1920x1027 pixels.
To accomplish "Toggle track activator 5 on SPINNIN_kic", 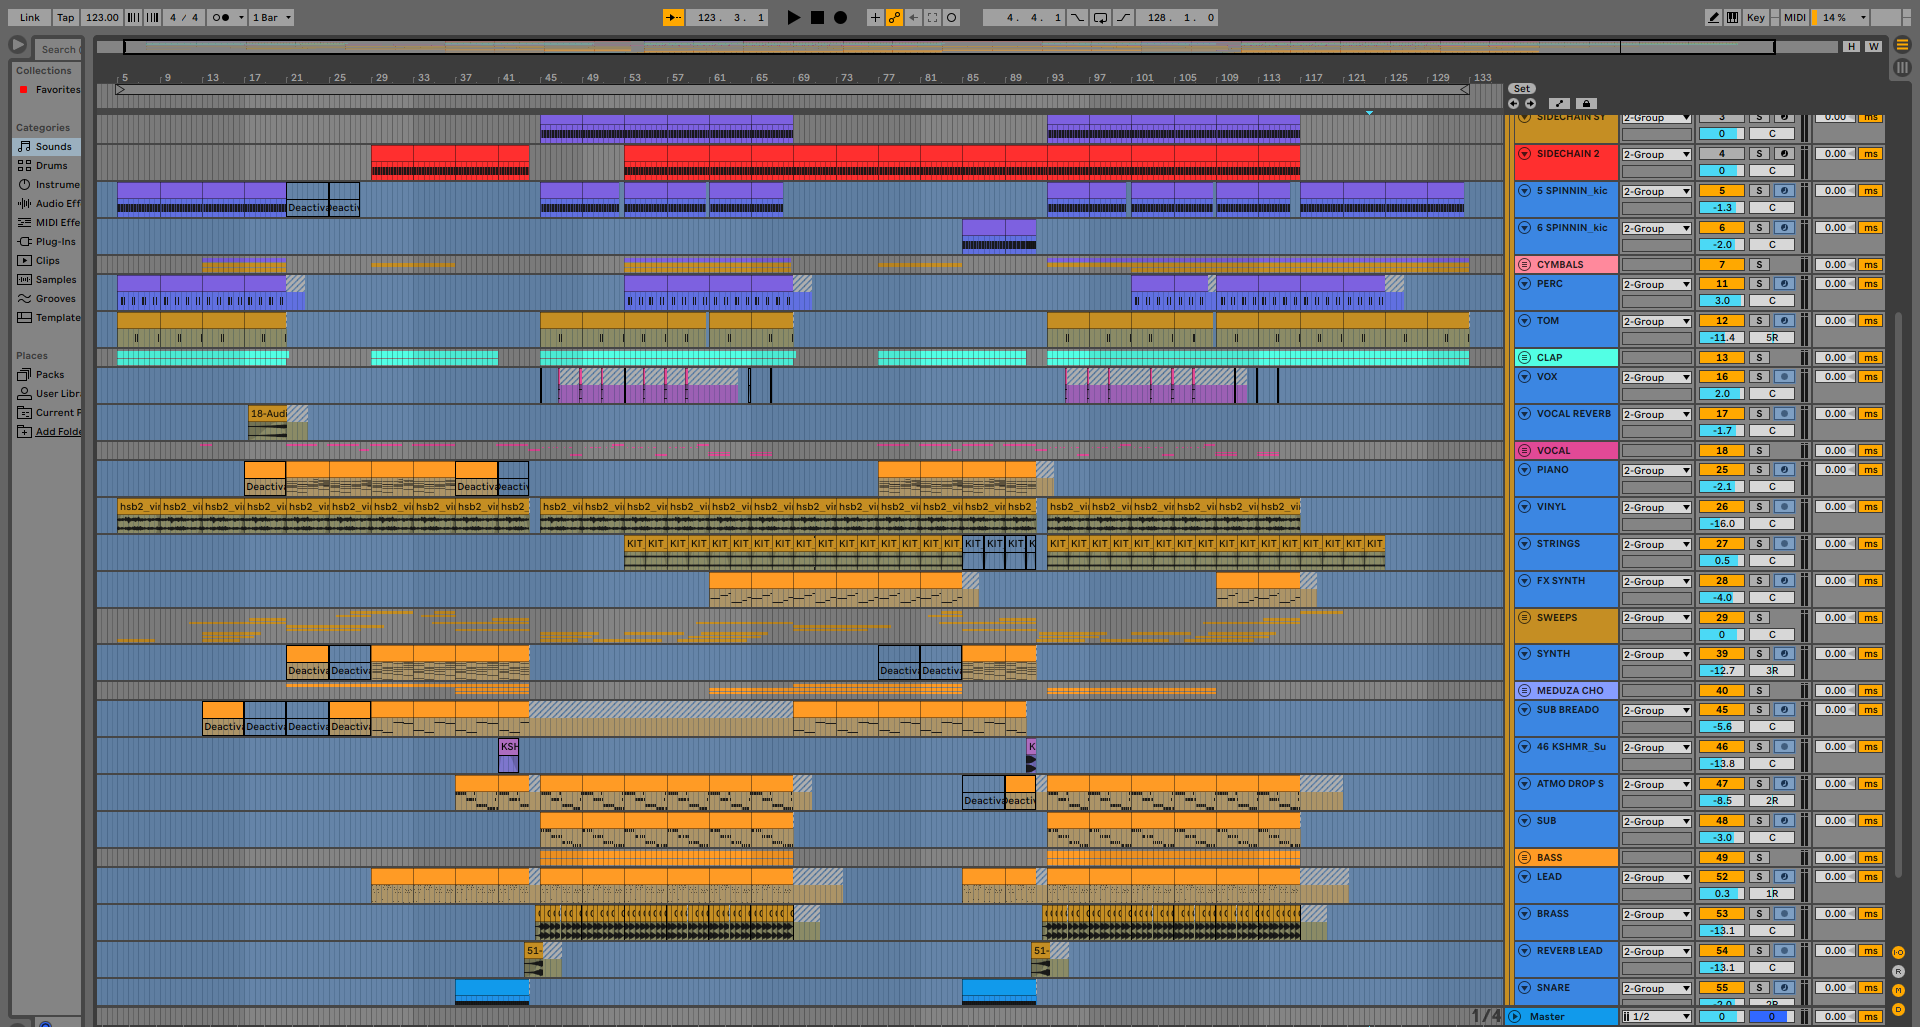I will click(x=1721, y=191).
